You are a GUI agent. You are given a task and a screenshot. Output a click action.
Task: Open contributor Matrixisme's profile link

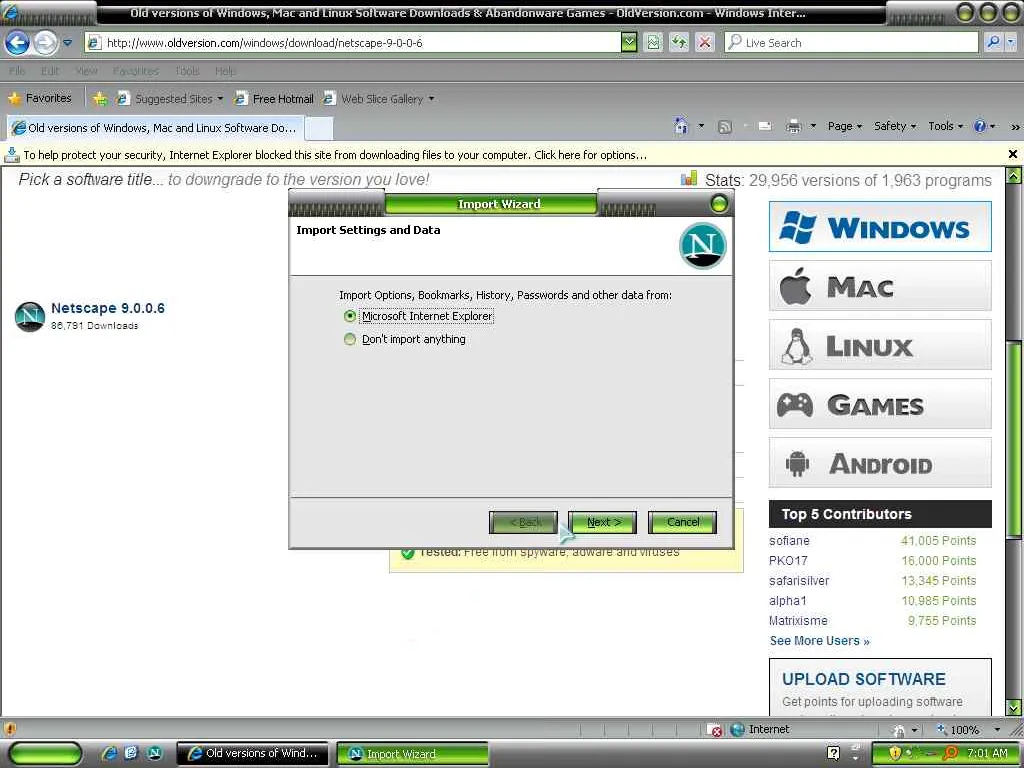[x=798, y=621]
